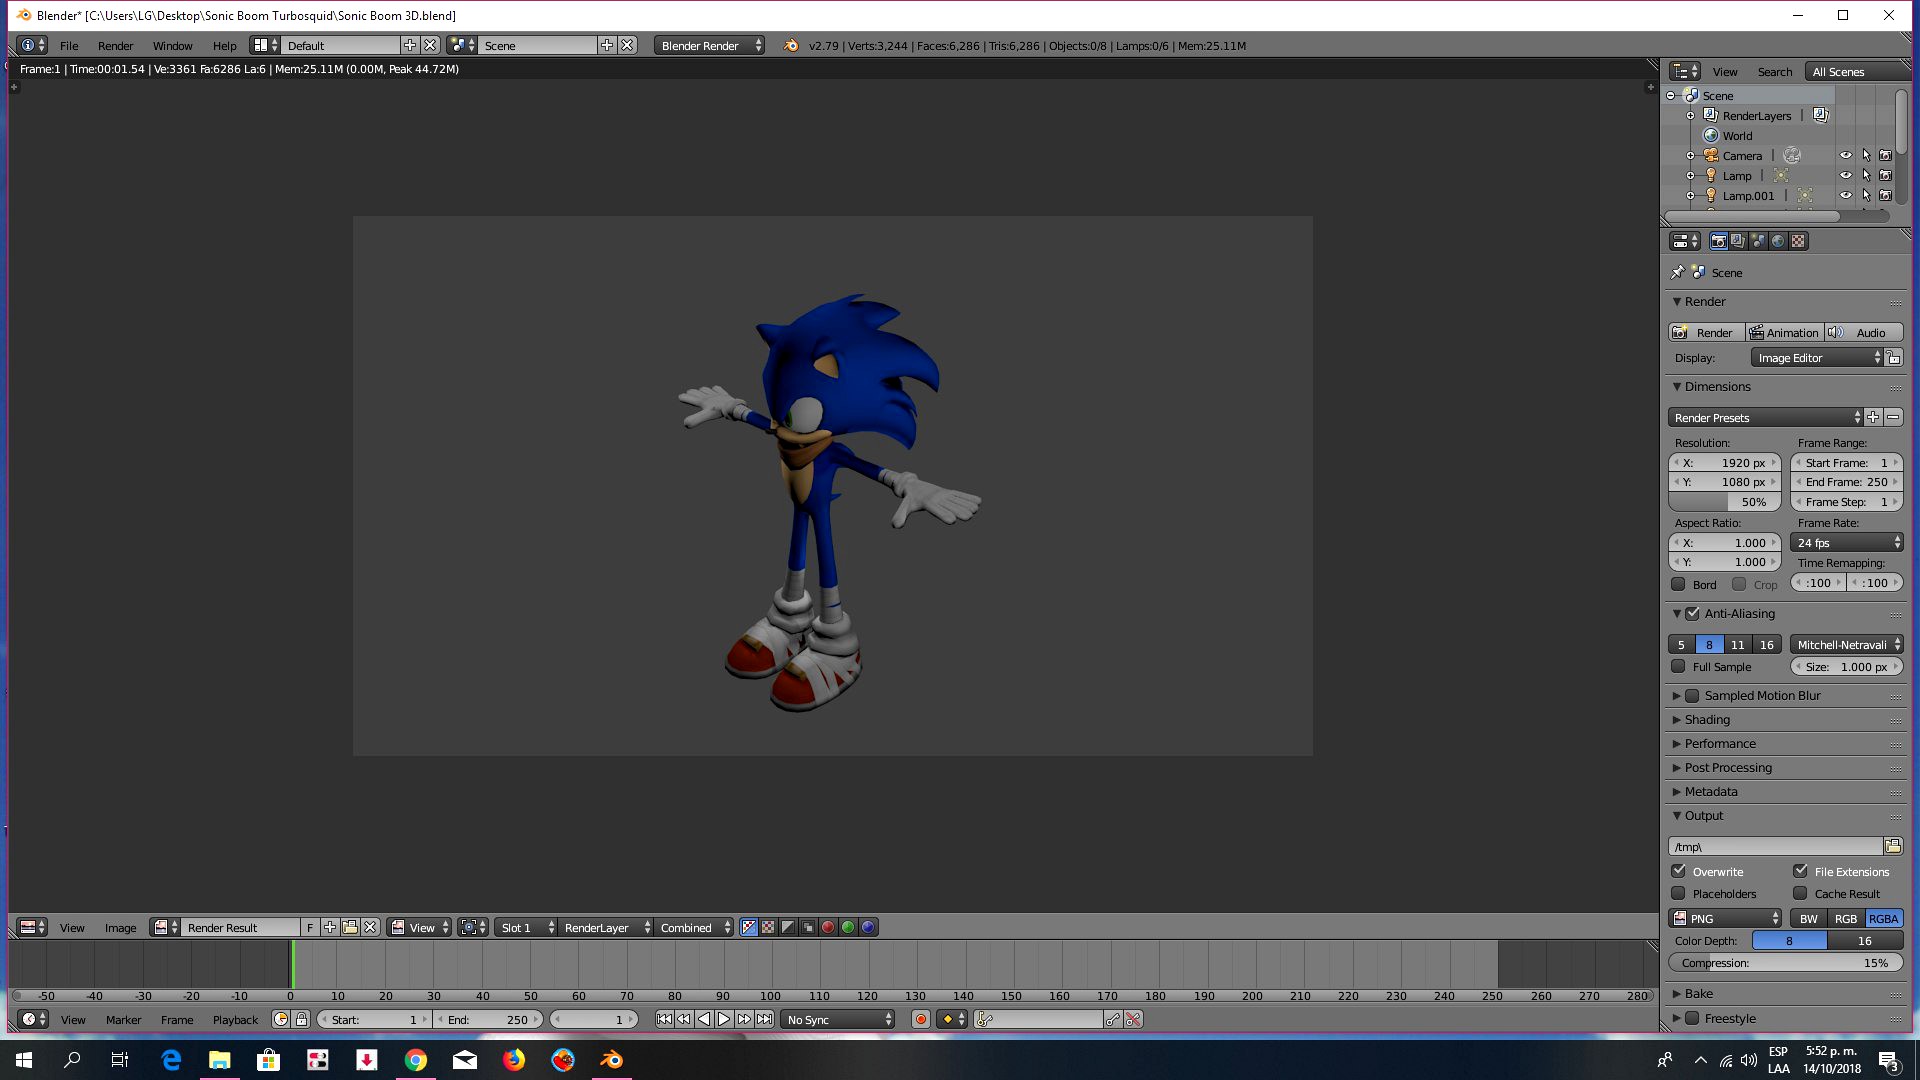Toggle Lamp selectability arrow in outliner
The height and width of the screenshot is (1080, 1920).
[1866, 175]
